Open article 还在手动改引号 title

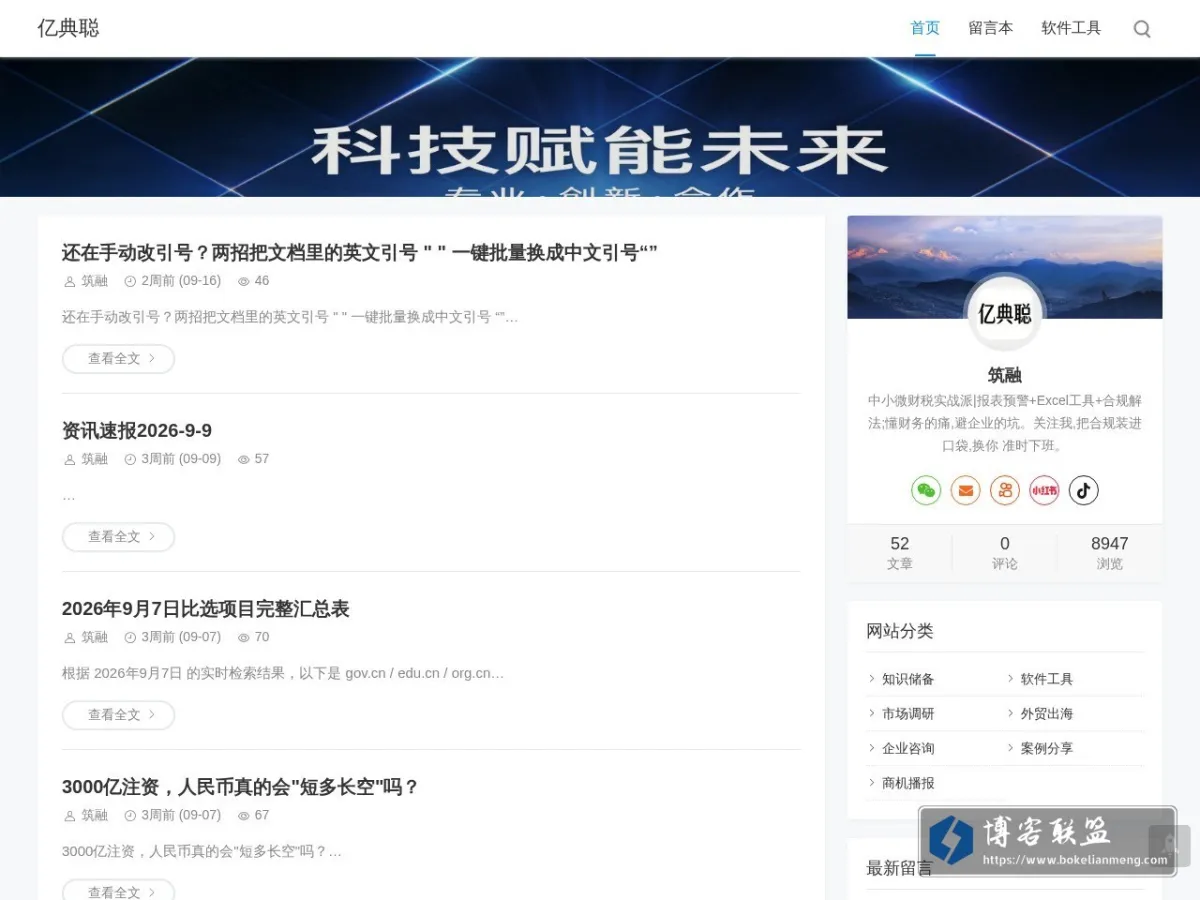(360, 253)
